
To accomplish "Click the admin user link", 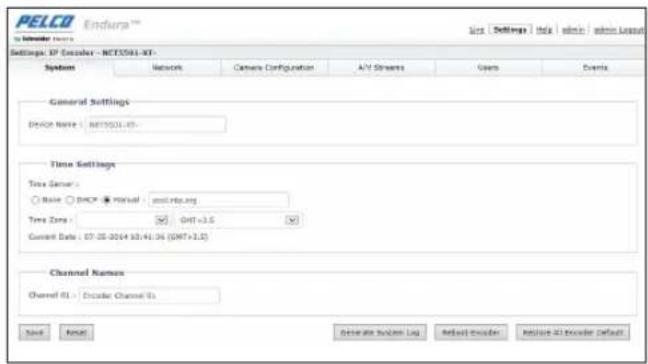I will tap(573, 30).
